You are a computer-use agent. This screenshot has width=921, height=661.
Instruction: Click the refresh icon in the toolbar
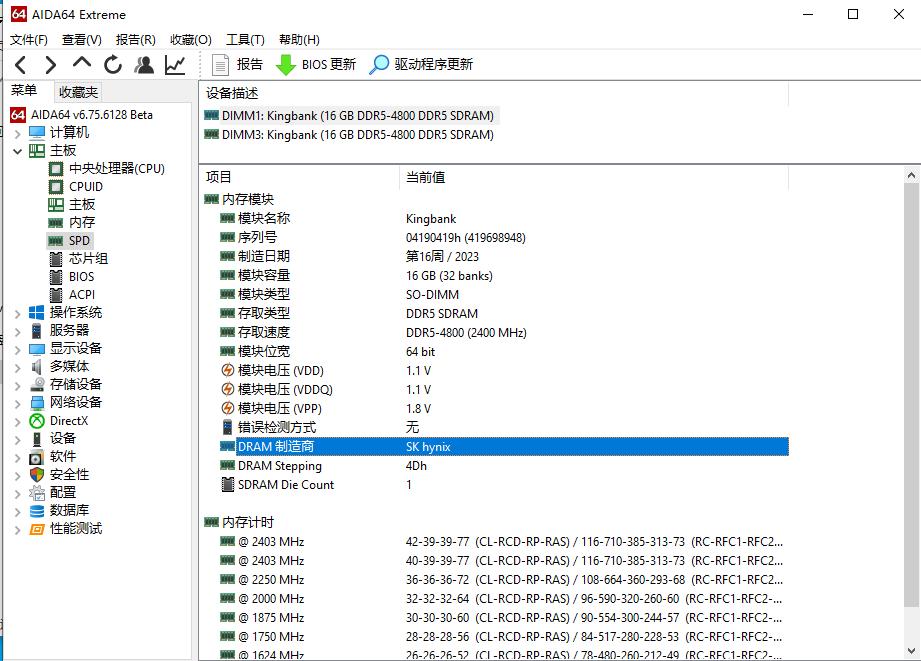coord(112,64)
